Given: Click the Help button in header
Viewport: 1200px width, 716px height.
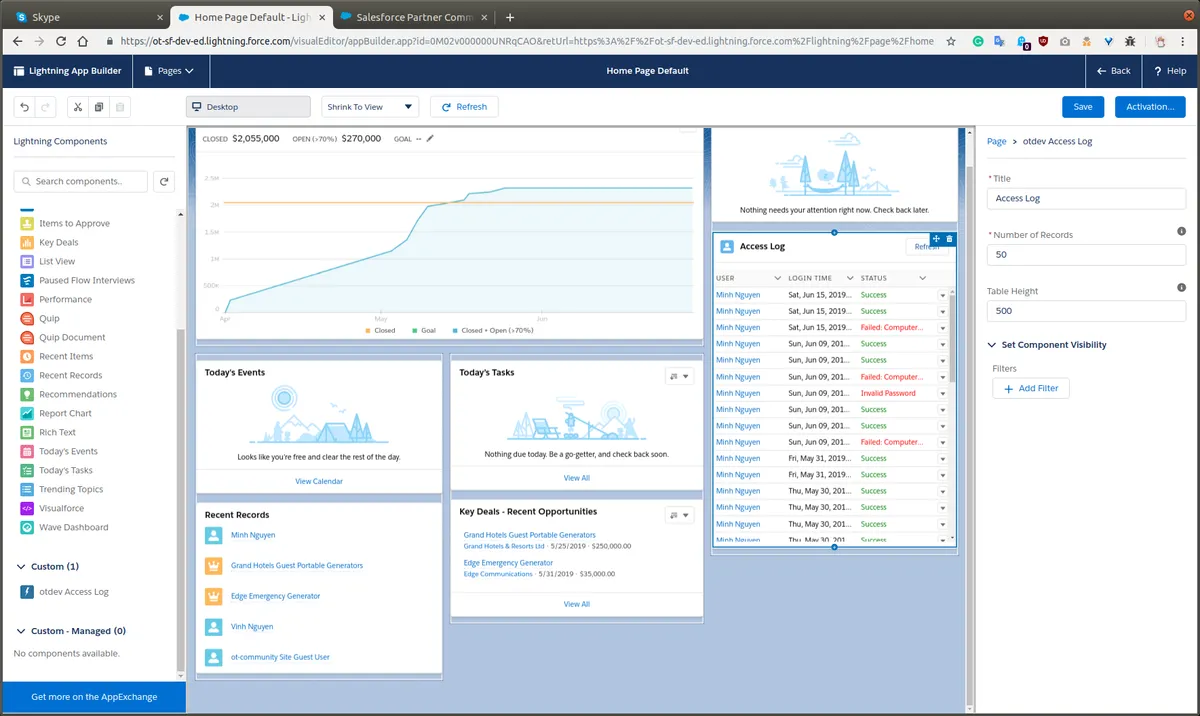Looking at the screenshot, I should [x=1170, y=71].
